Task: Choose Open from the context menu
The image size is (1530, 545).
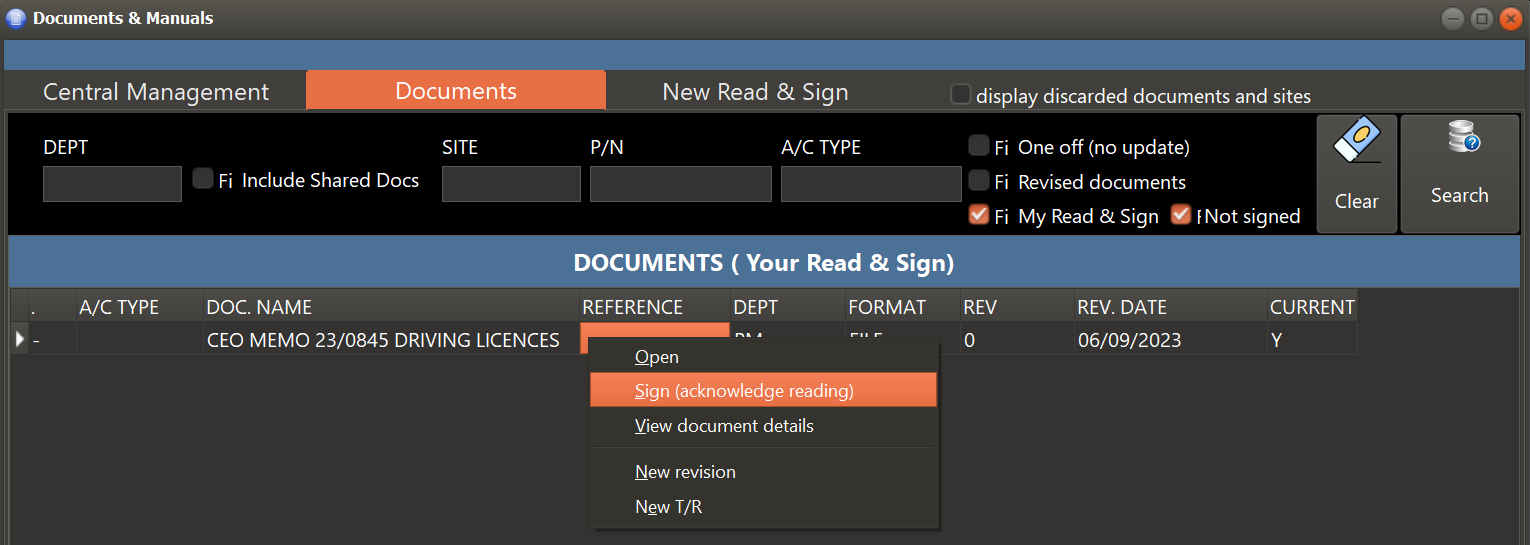Action: tap(764, 357)
